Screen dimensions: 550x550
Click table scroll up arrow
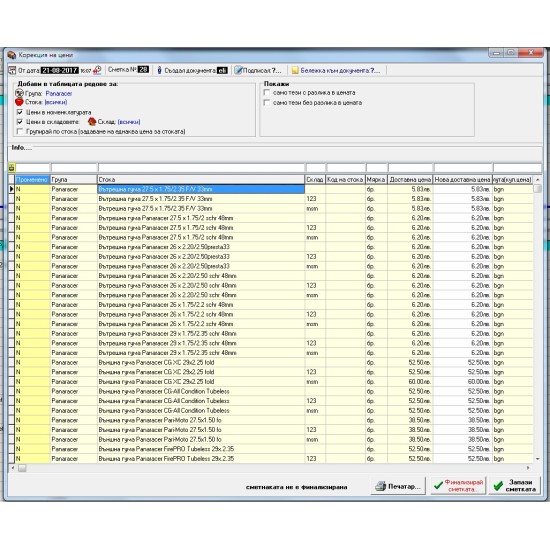(x=537, y=180)
